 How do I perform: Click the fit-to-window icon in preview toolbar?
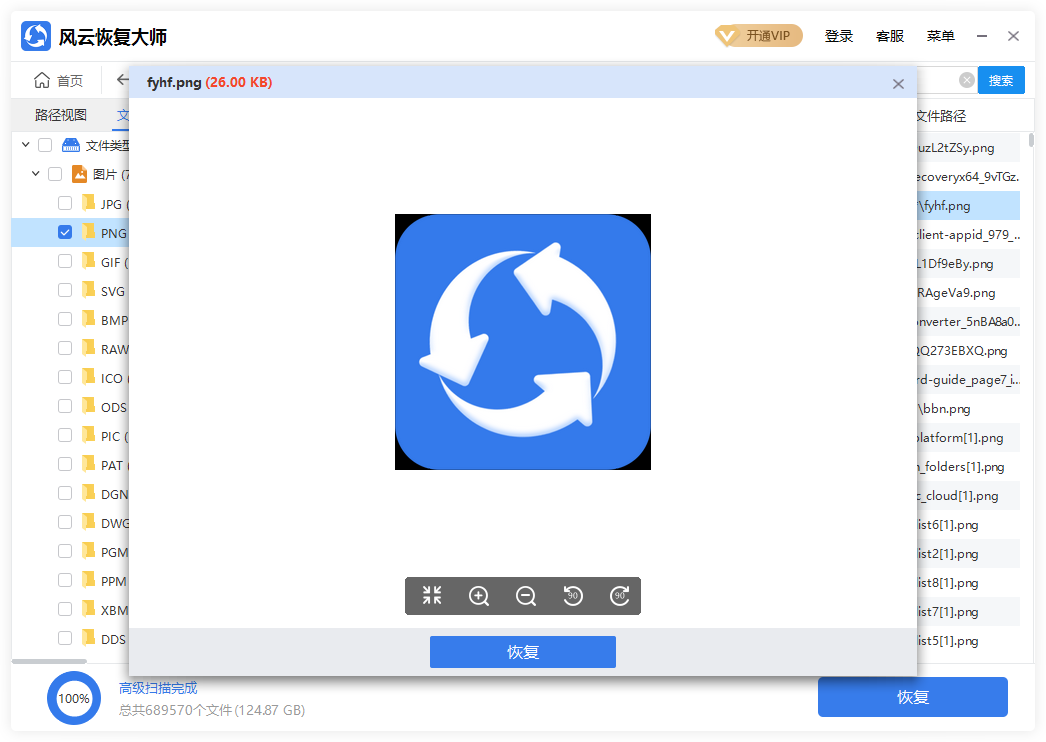pos(431,595)
